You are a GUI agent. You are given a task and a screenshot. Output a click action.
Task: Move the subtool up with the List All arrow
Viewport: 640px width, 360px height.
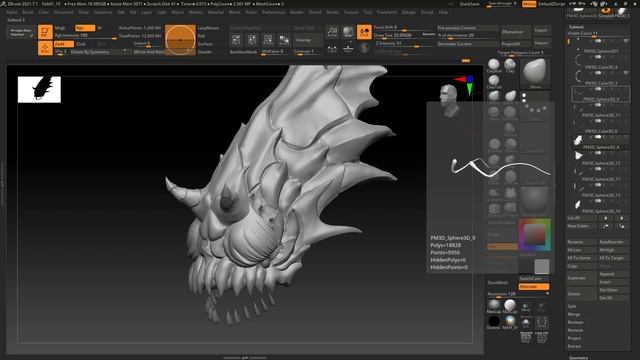point(606,218)
